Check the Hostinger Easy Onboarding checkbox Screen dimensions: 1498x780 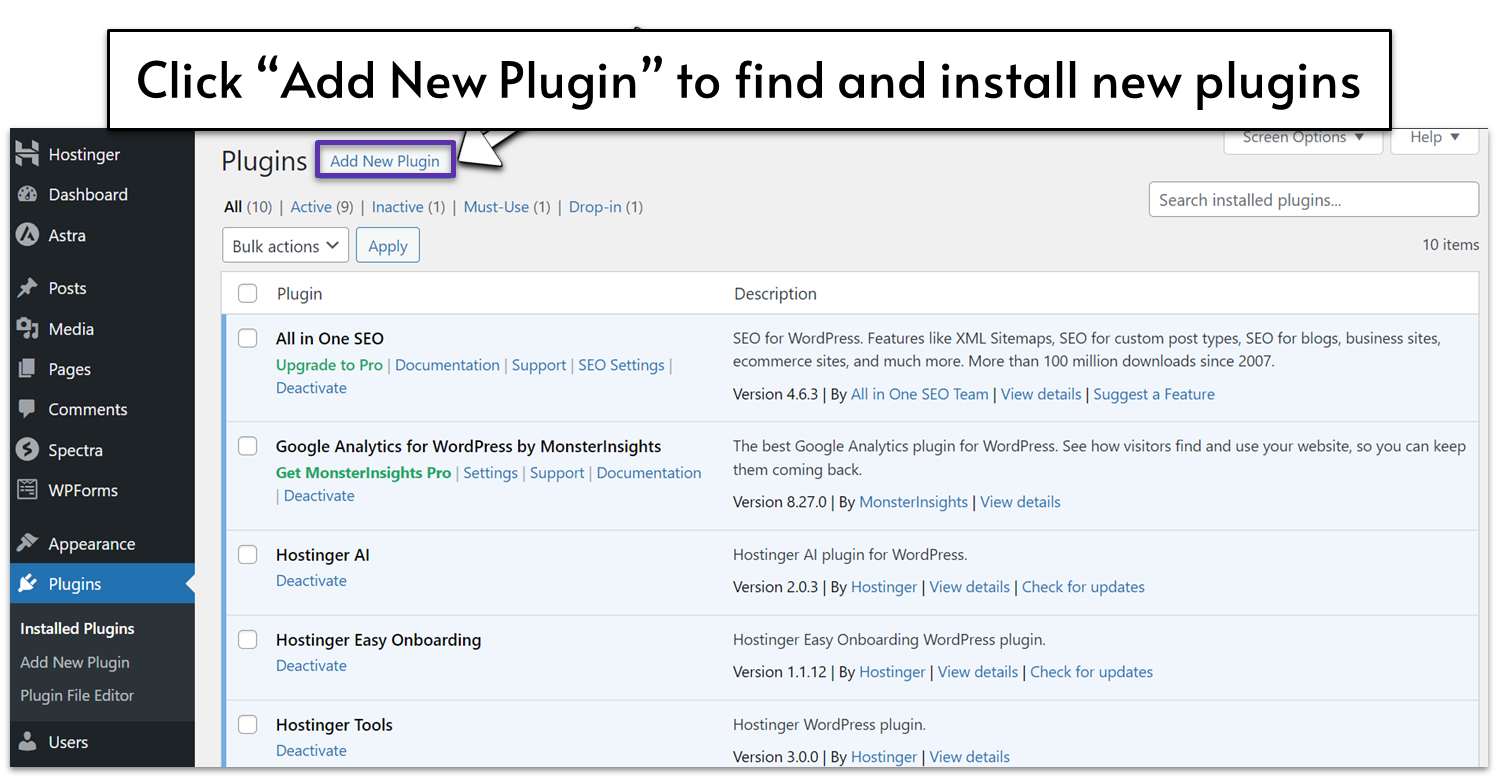coord(247,639)
